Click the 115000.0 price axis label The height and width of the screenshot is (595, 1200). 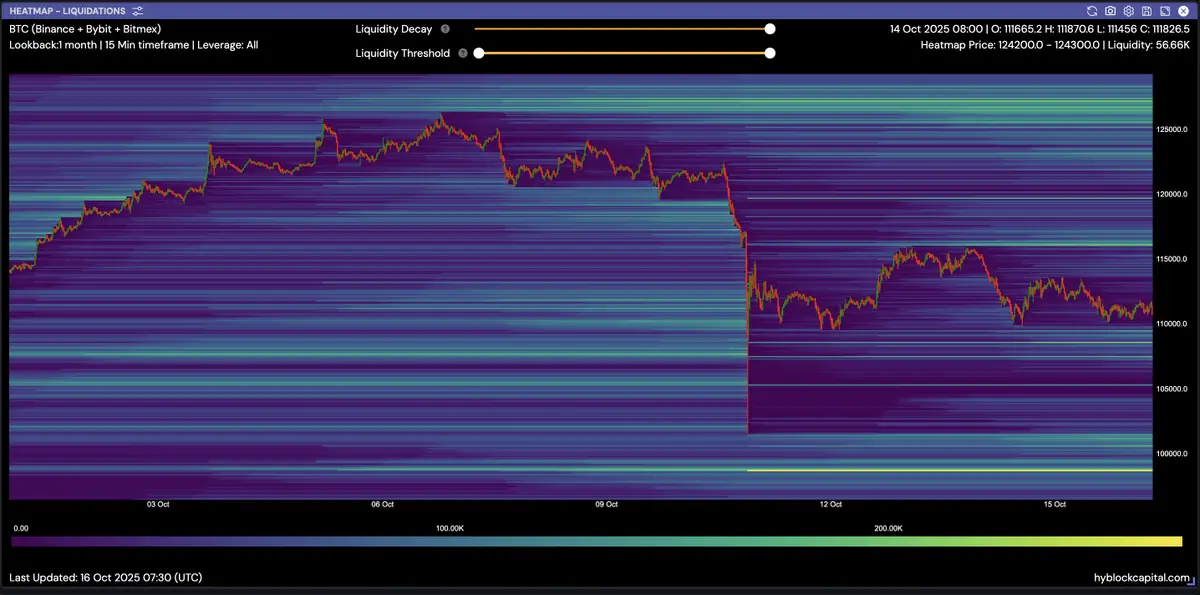click(1173, 259)
